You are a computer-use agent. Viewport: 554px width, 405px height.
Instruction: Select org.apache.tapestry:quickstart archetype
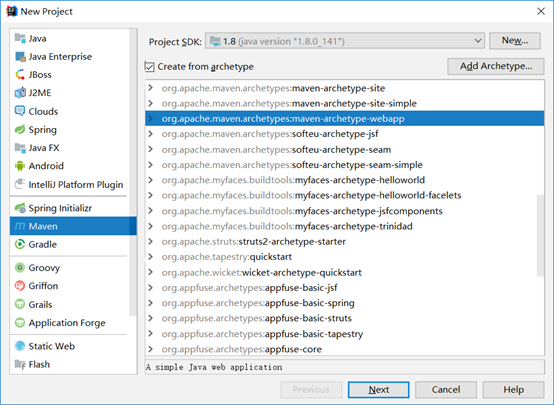coord(344,257)
